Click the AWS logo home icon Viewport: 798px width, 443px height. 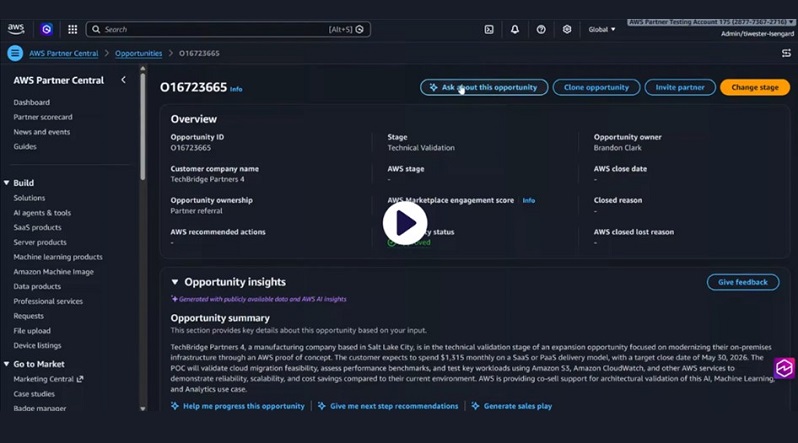click(x=16, y=29)
